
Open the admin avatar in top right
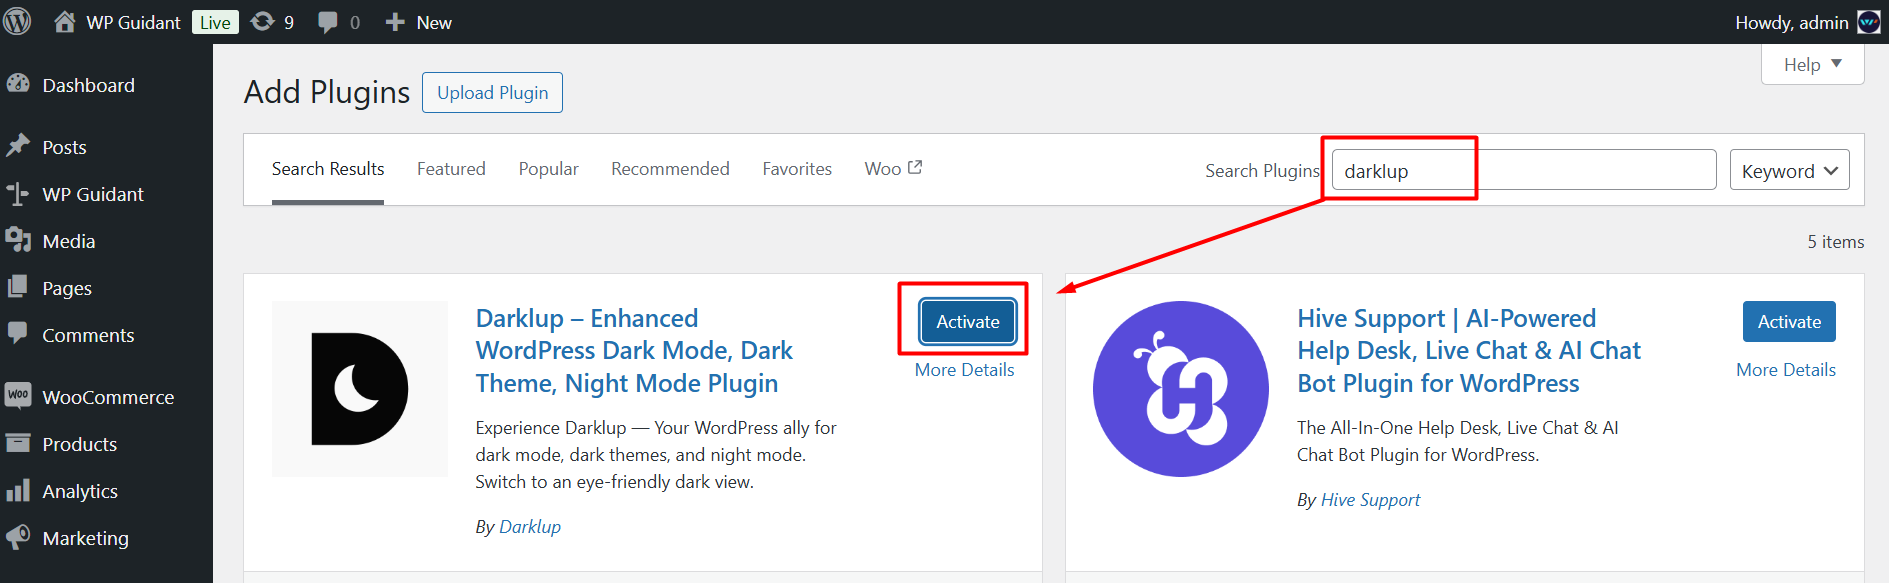pyautogui.click(x=1869, y=22)
